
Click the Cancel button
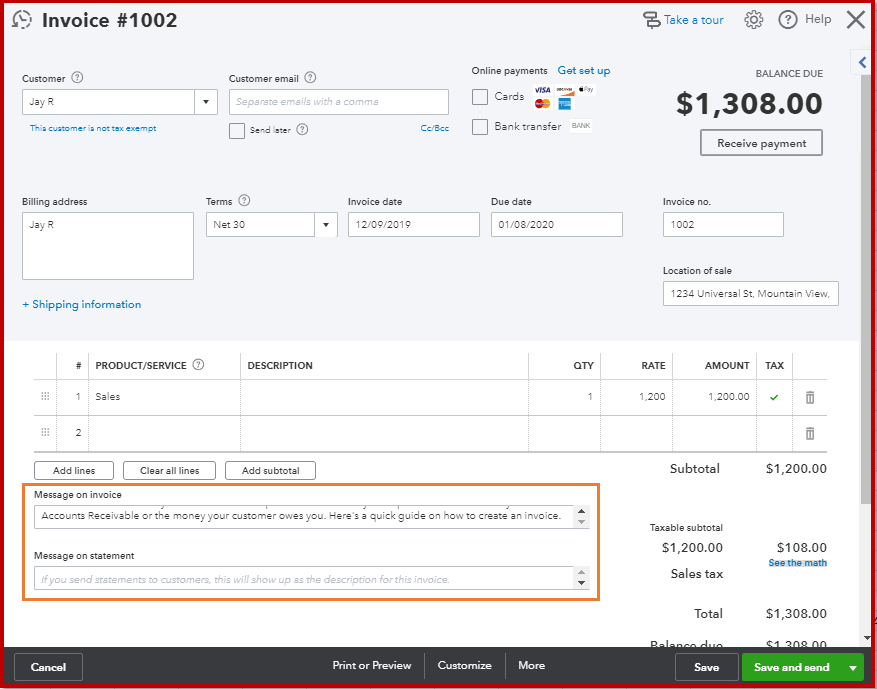(x=48, y=667)
